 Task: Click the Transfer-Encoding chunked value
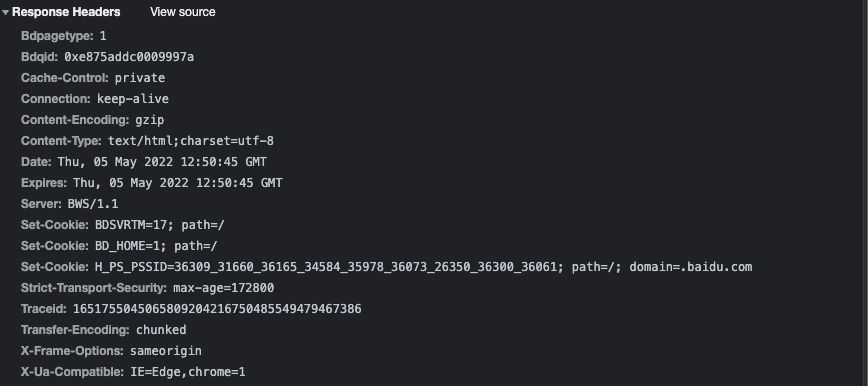[161, 331]
